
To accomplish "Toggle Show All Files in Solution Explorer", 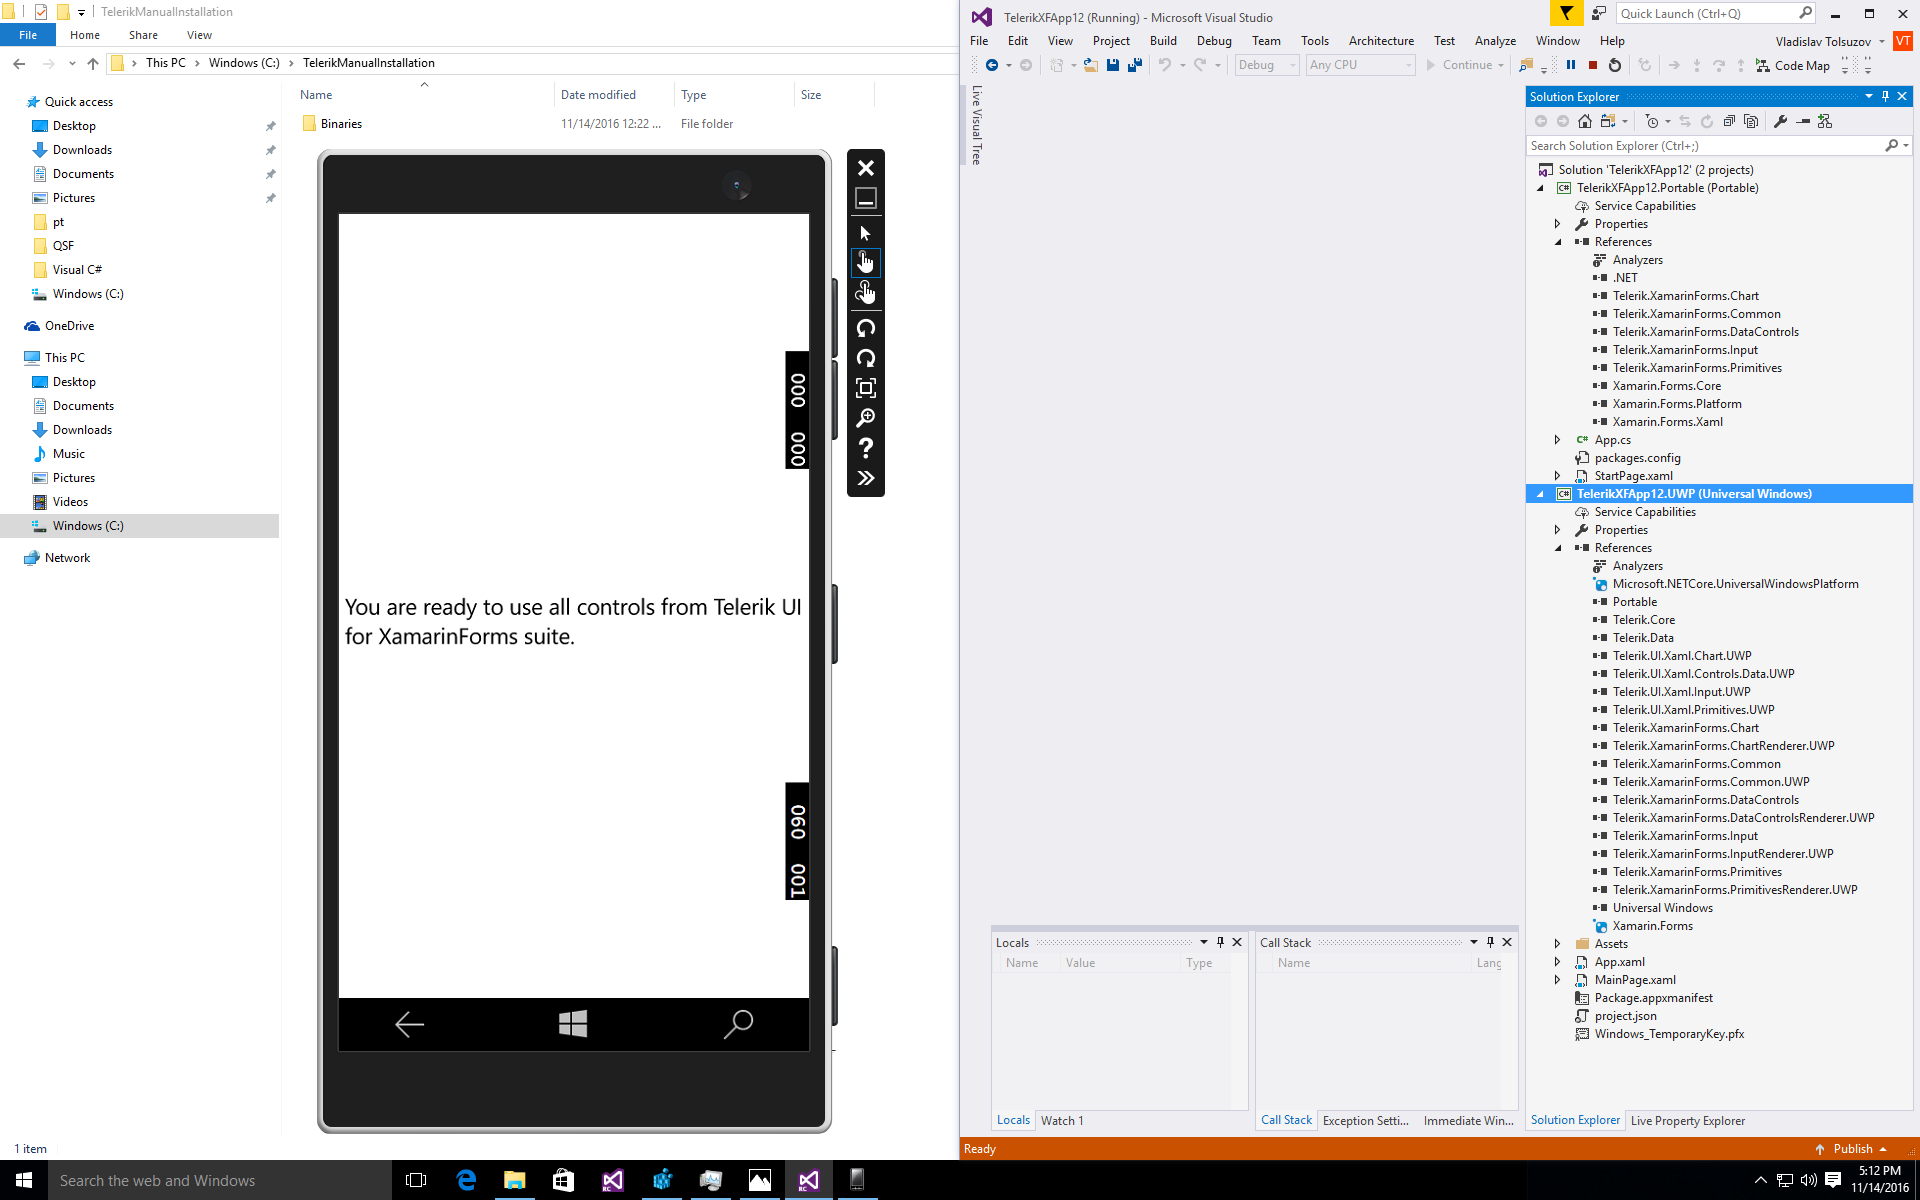I will click(x=1751, y=121).
